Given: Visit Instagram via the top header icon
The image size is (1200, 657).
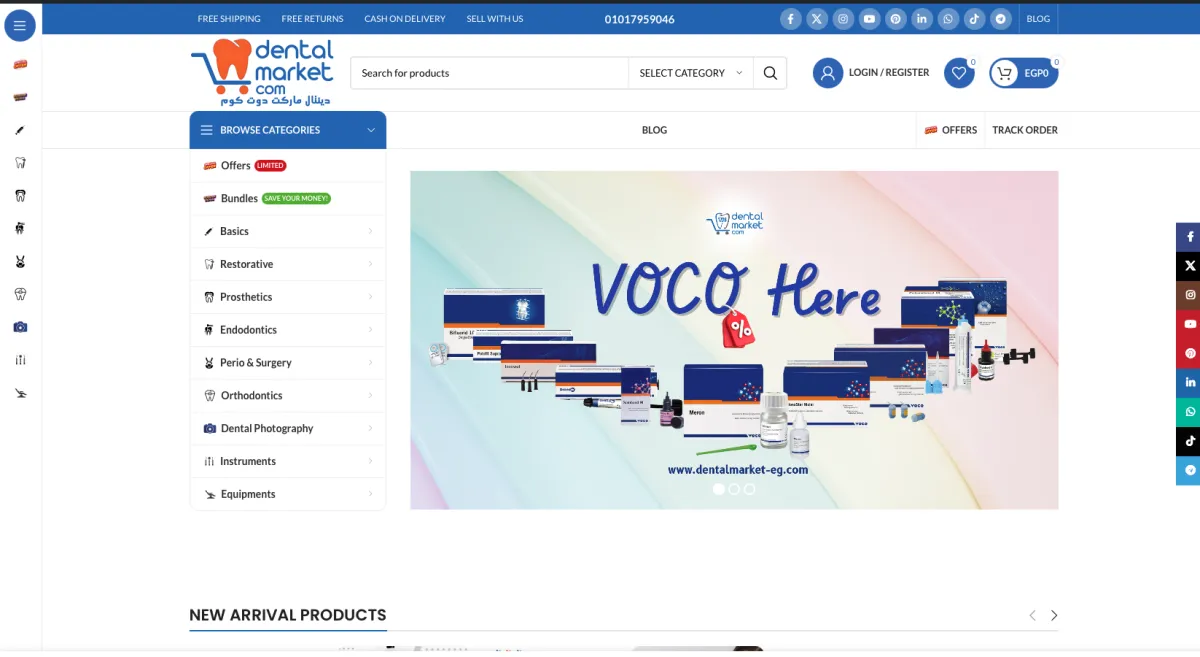Looking at the screenshot, I should click(843, 19).
